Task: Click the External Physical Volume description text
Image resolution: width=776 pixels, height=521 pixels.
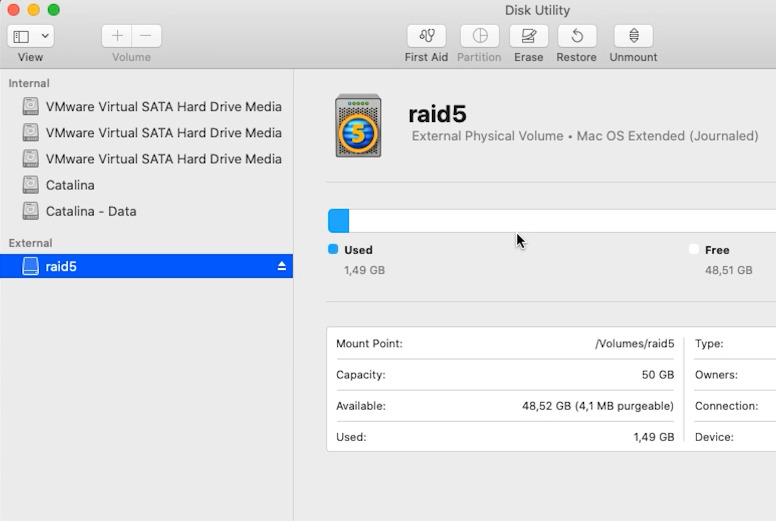Action: [x=487, y=136]
